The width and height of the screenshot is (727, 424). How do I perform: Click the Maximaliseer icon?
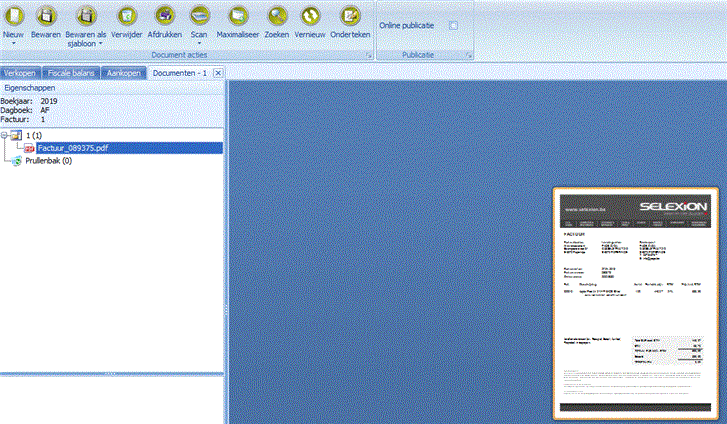click(238, 16)
